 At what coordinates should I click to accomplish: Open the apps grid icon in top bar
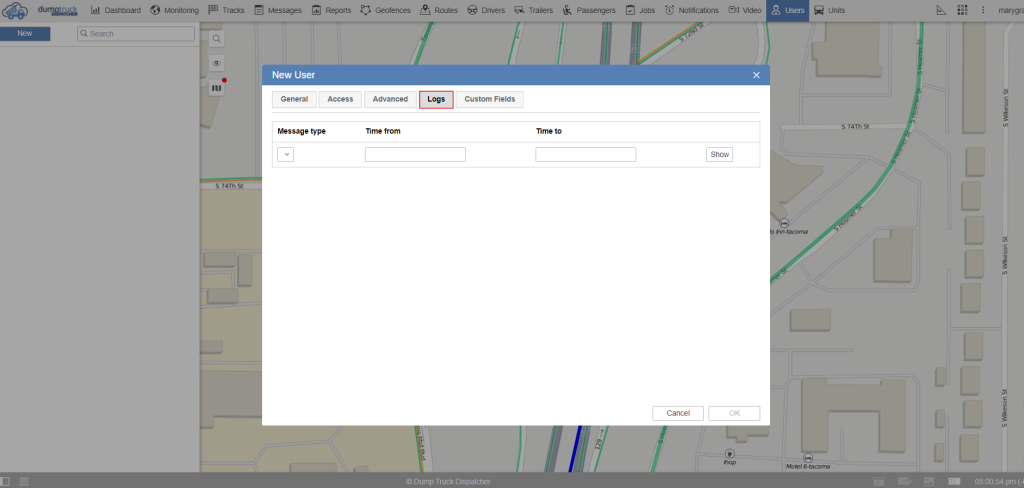(x=962, y=10)
